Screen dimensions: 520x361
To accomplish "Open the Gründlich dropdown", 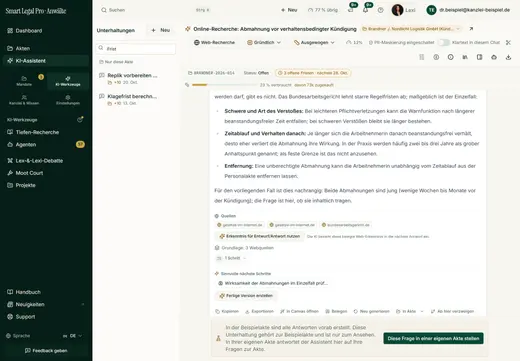I will pos(264,42).
